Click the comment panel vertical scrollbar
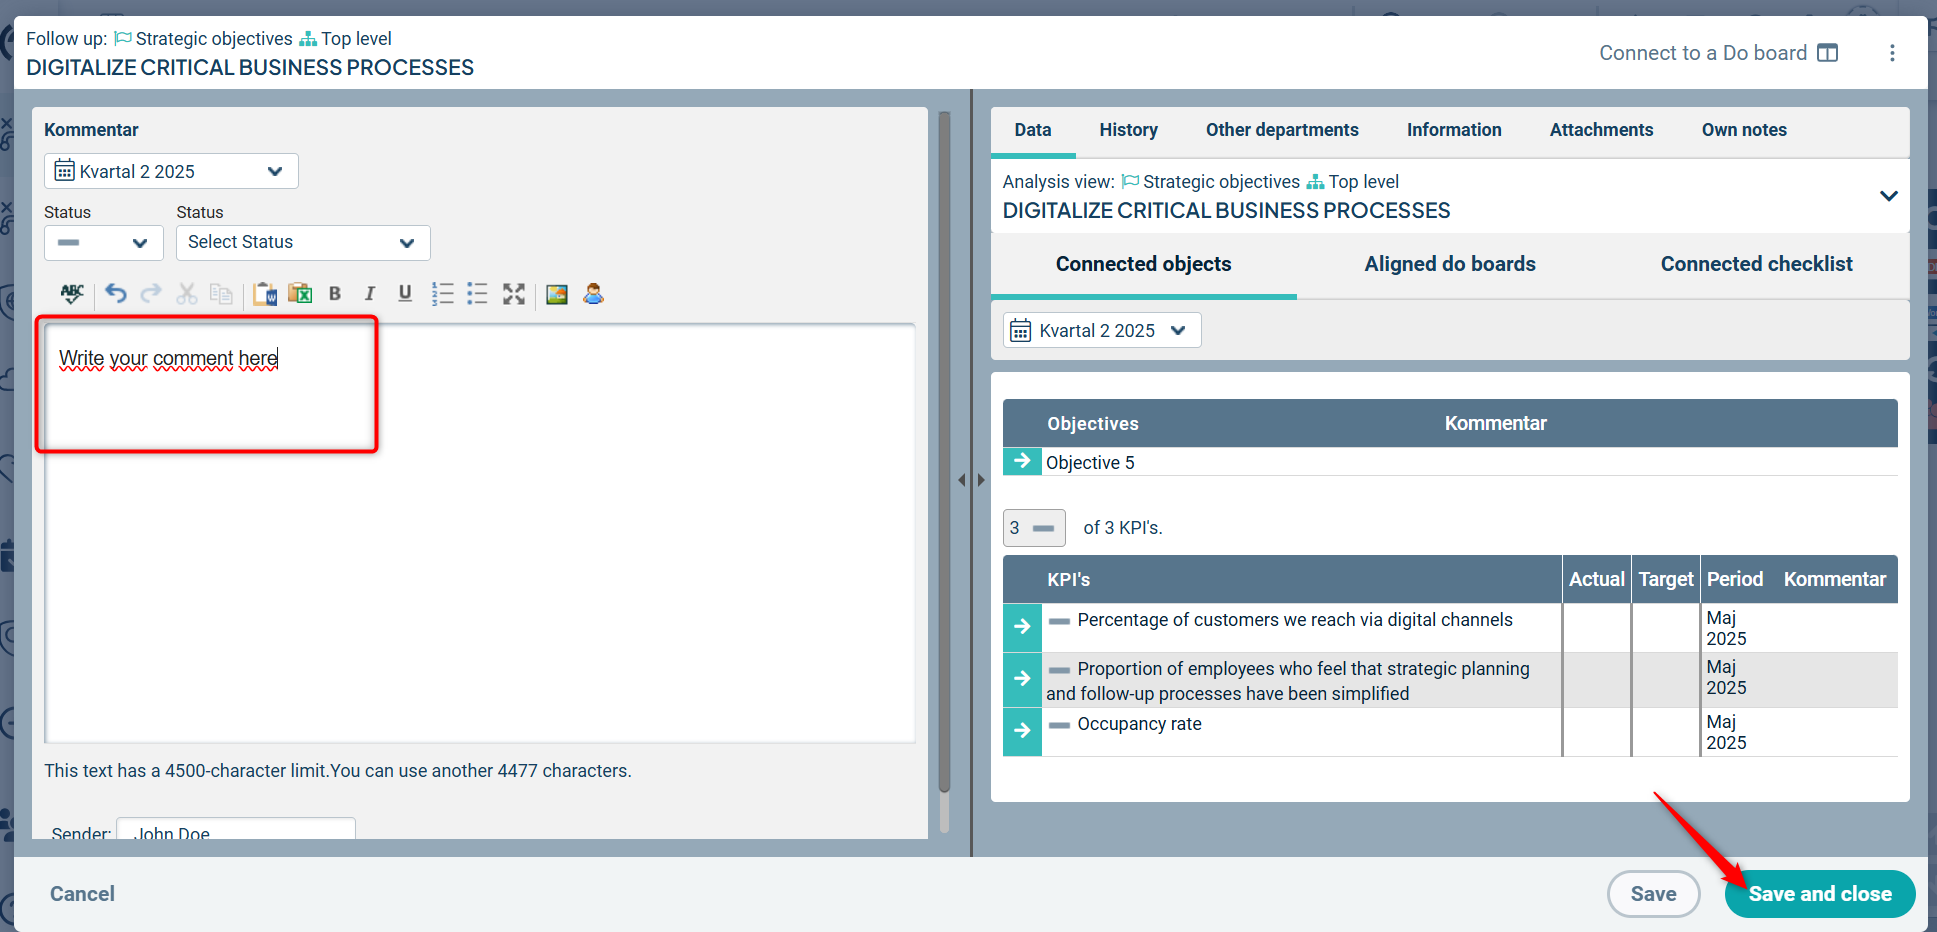1937x932 pixels. 944,450
